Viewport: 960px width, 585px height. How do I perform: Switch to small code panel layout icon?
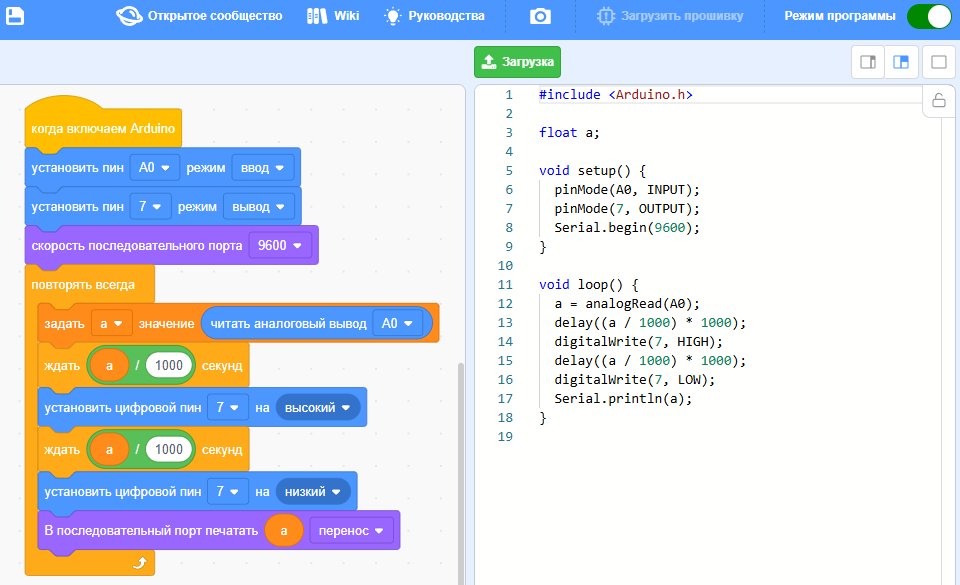tap(868, 62)
